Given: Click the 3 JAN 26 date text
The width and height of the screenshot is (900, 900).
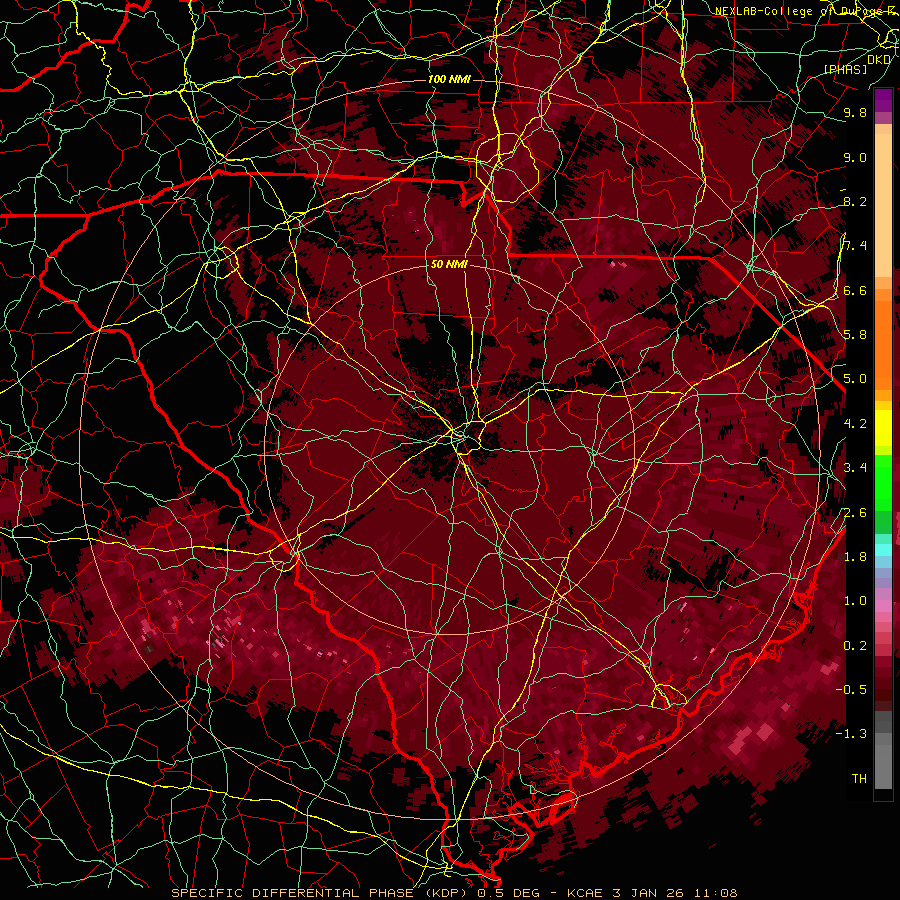Looking at the screenshot, I should [x=649, y=893].
